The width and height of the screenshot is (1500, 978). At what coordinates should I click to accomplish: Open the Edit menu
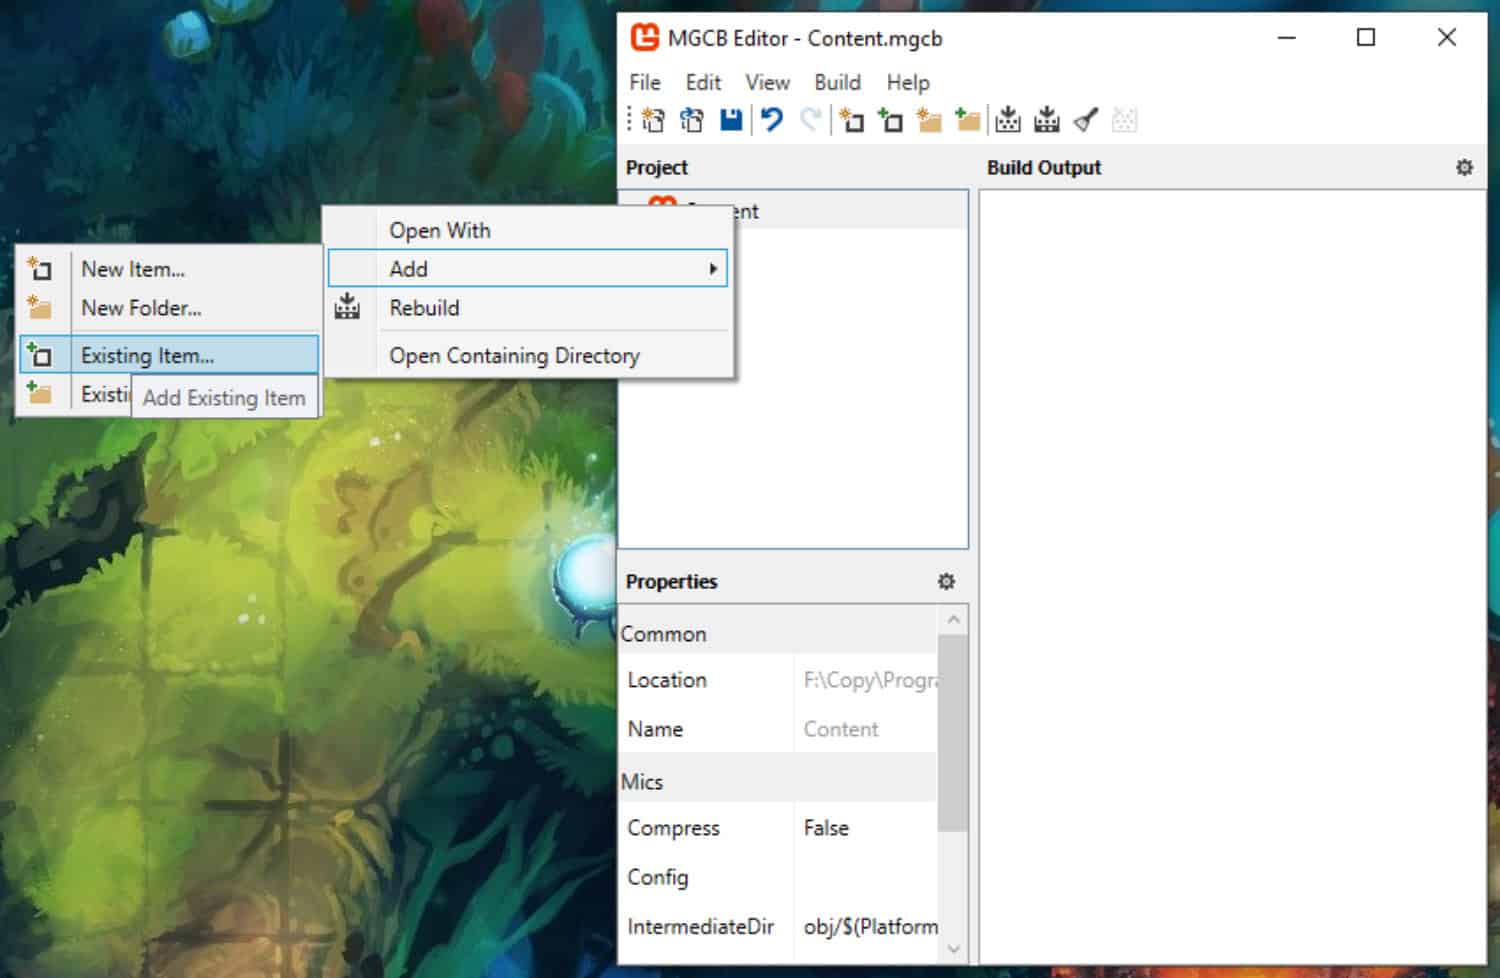703,82
